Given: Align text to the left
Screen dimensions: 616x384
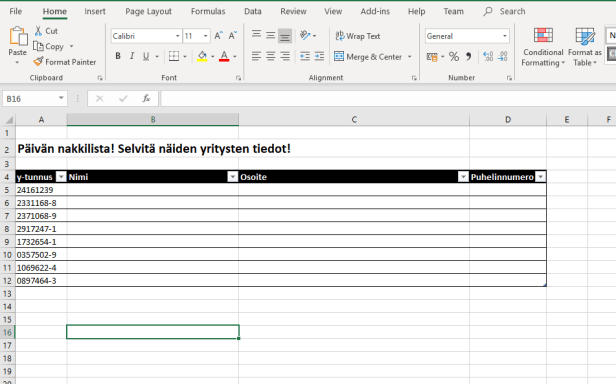Looking at the screenshot, I should [x=256, y=56].
